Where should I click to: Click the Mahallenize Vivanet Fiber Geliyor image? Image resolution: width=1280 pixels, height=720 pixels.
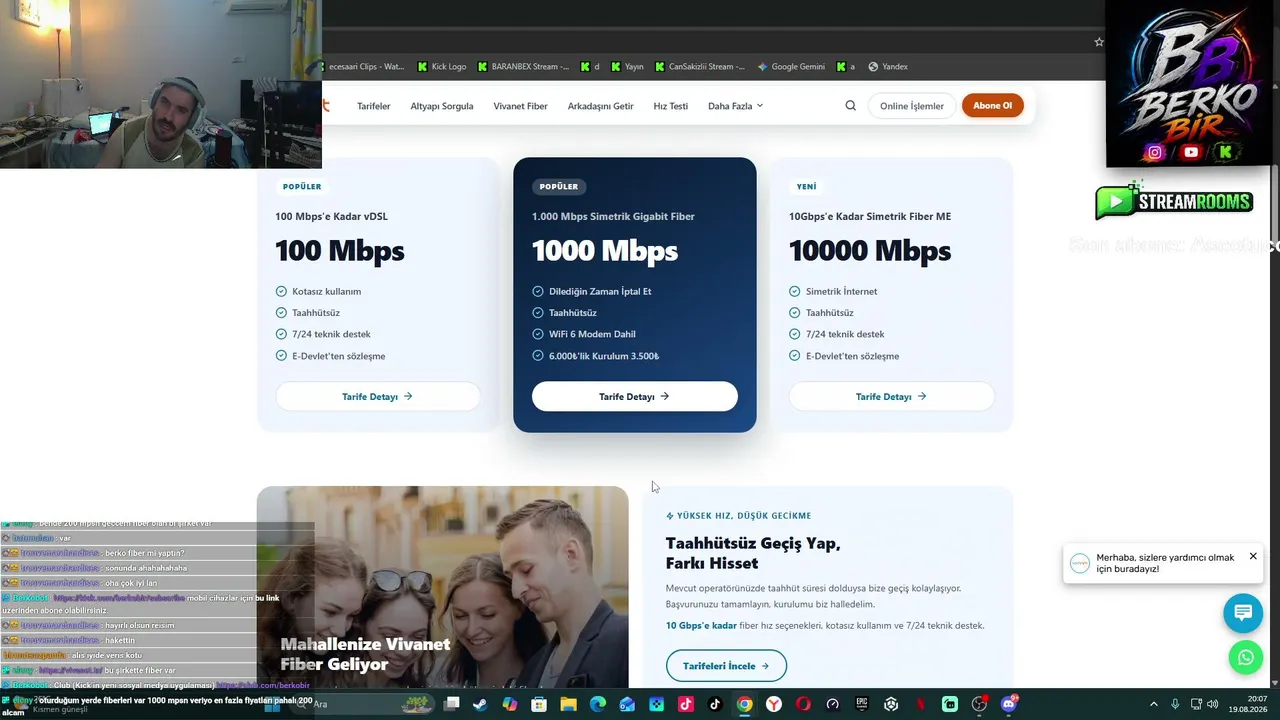point(442,587)
